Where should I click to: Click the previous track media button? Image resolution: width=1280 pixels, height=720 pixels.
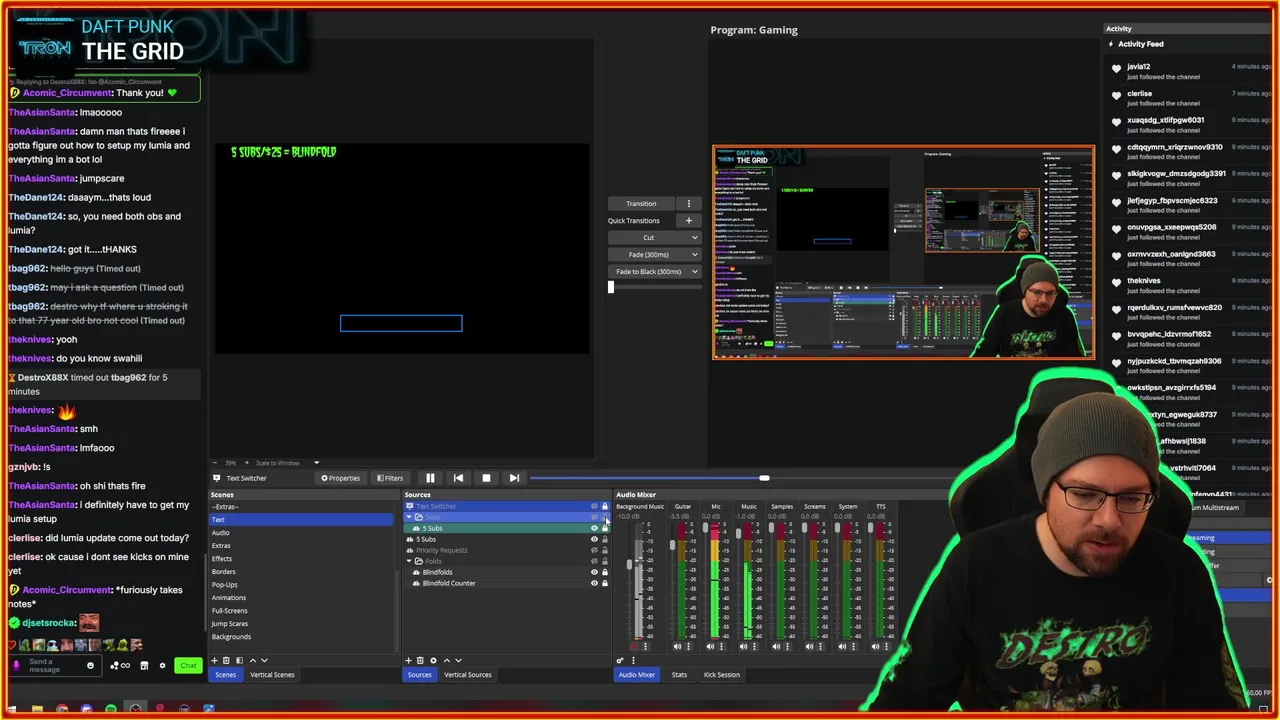click(x=458, y=478)
